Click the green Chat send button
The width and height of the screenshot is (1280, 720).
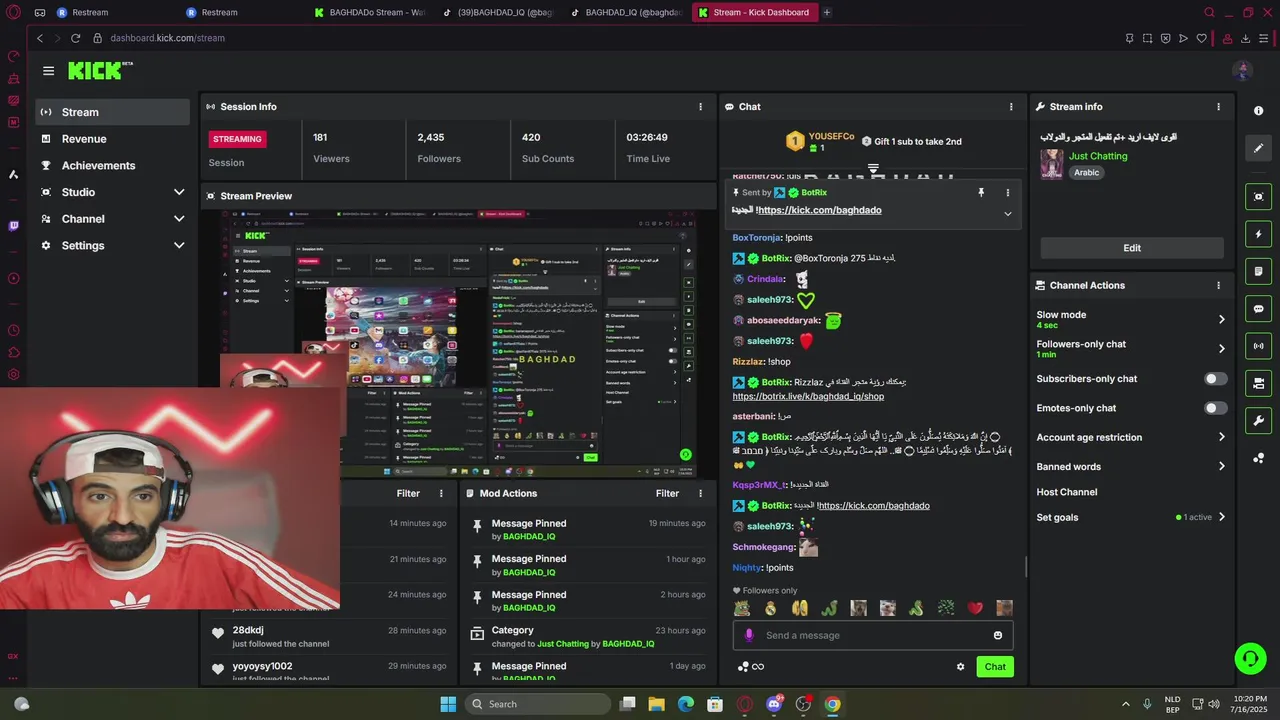(995, 667)
